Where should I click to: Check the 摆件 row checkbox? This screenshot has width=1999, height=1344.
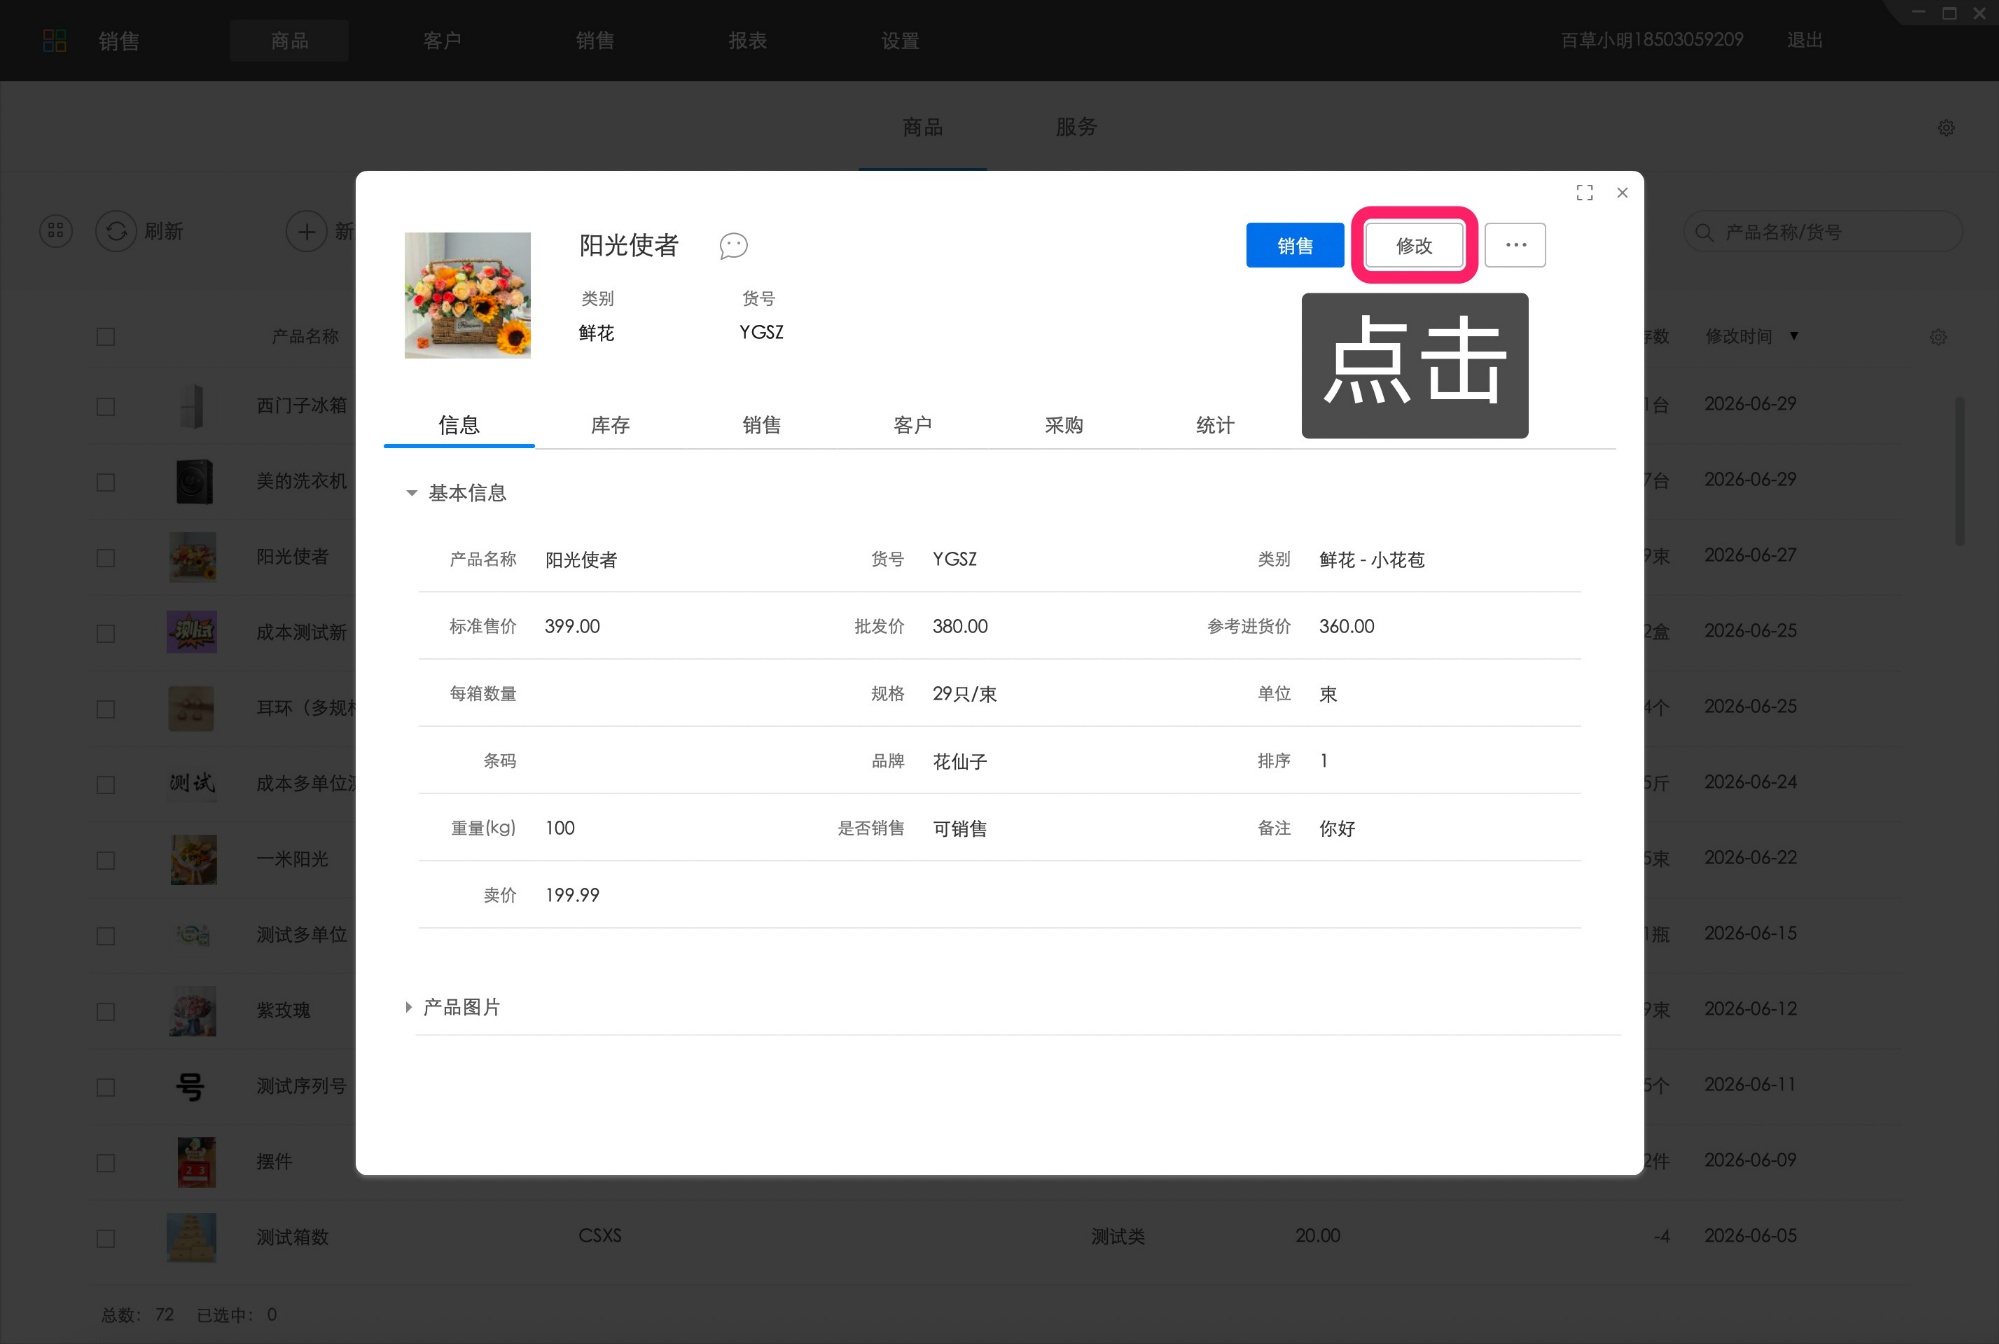coord(106,1163)
